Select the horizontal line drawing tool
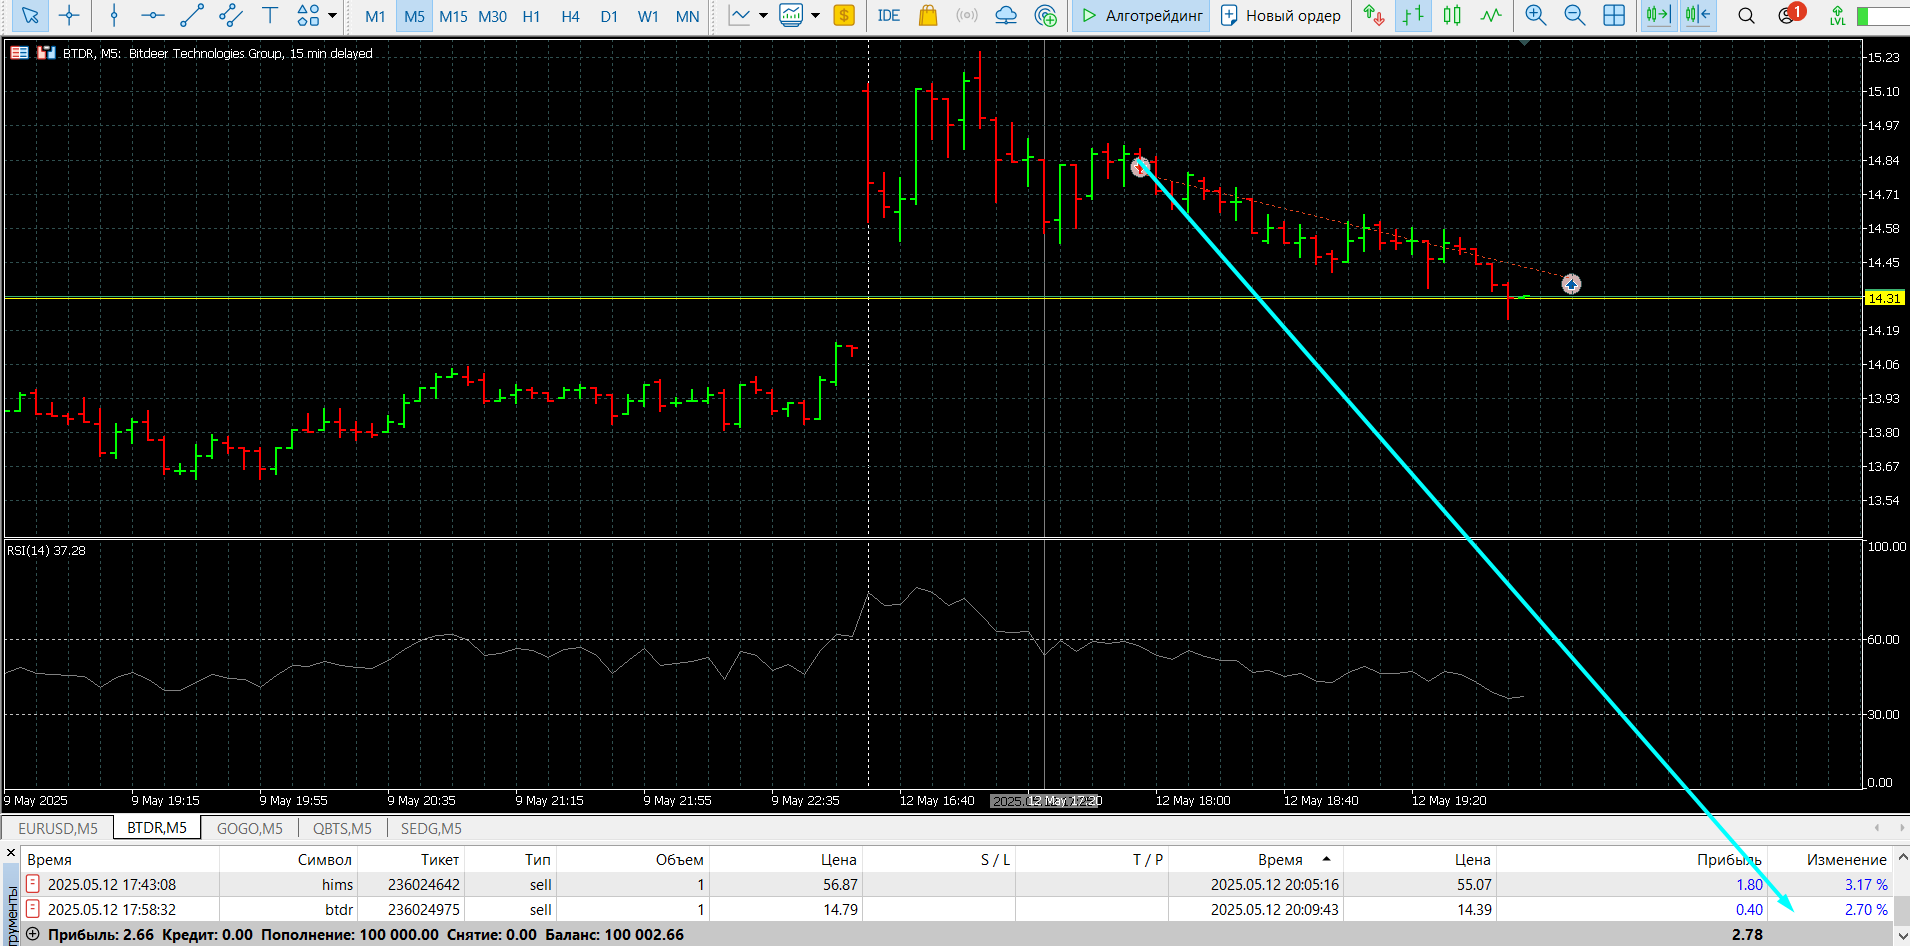The height and width of the screenshot is (946, 1910). 152,15
